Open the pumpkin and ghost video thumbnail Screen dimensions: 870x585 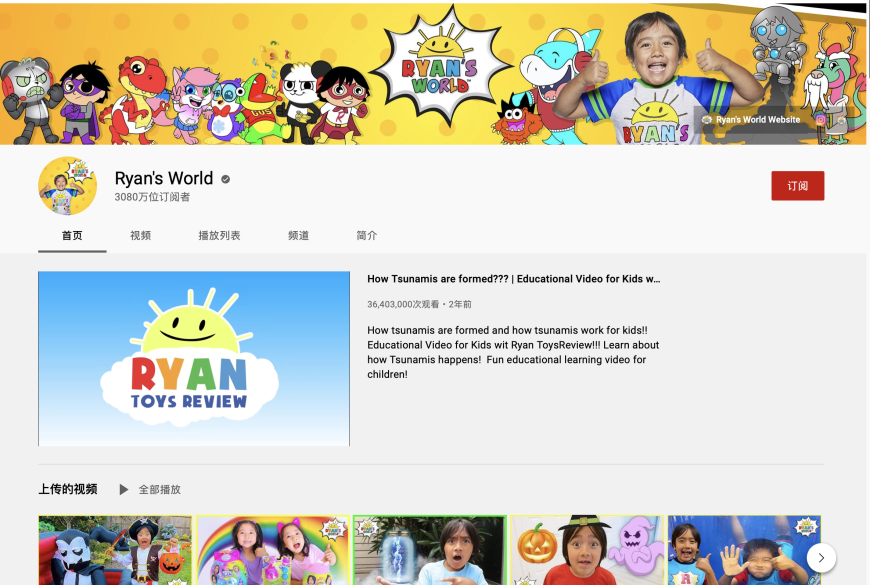587,550
